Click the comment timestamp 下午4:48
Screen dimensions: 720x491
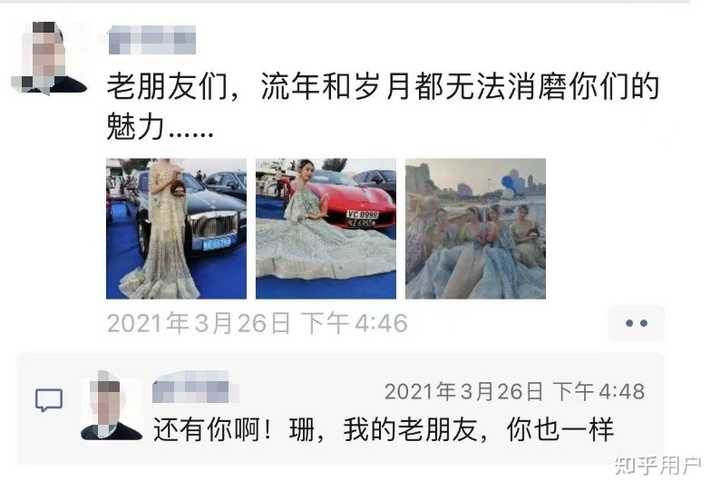pyautogui.click(x=599, y=392)
